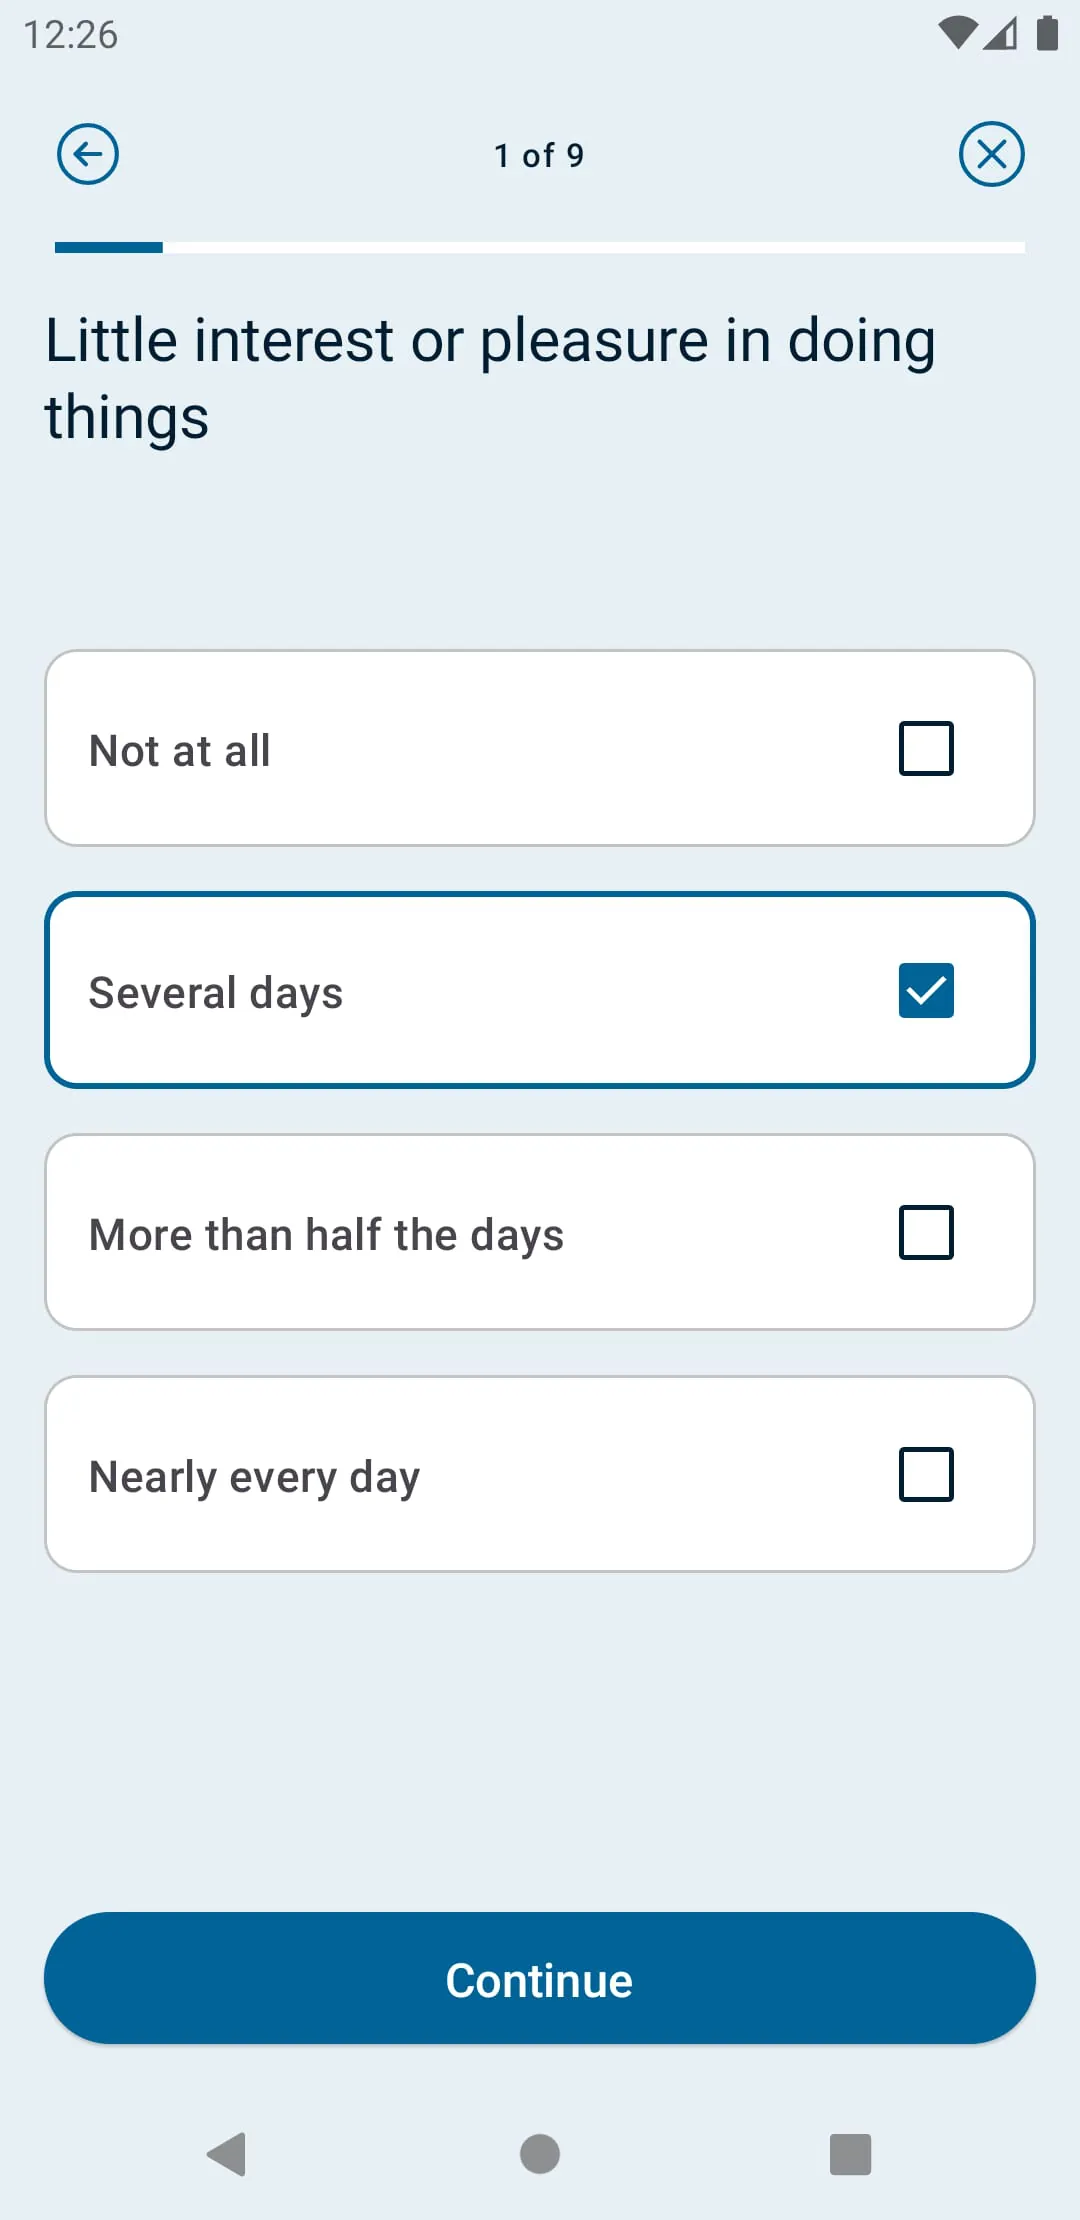Tap the question text about little interest
1080x2220 pixels.
coord(492,377)
